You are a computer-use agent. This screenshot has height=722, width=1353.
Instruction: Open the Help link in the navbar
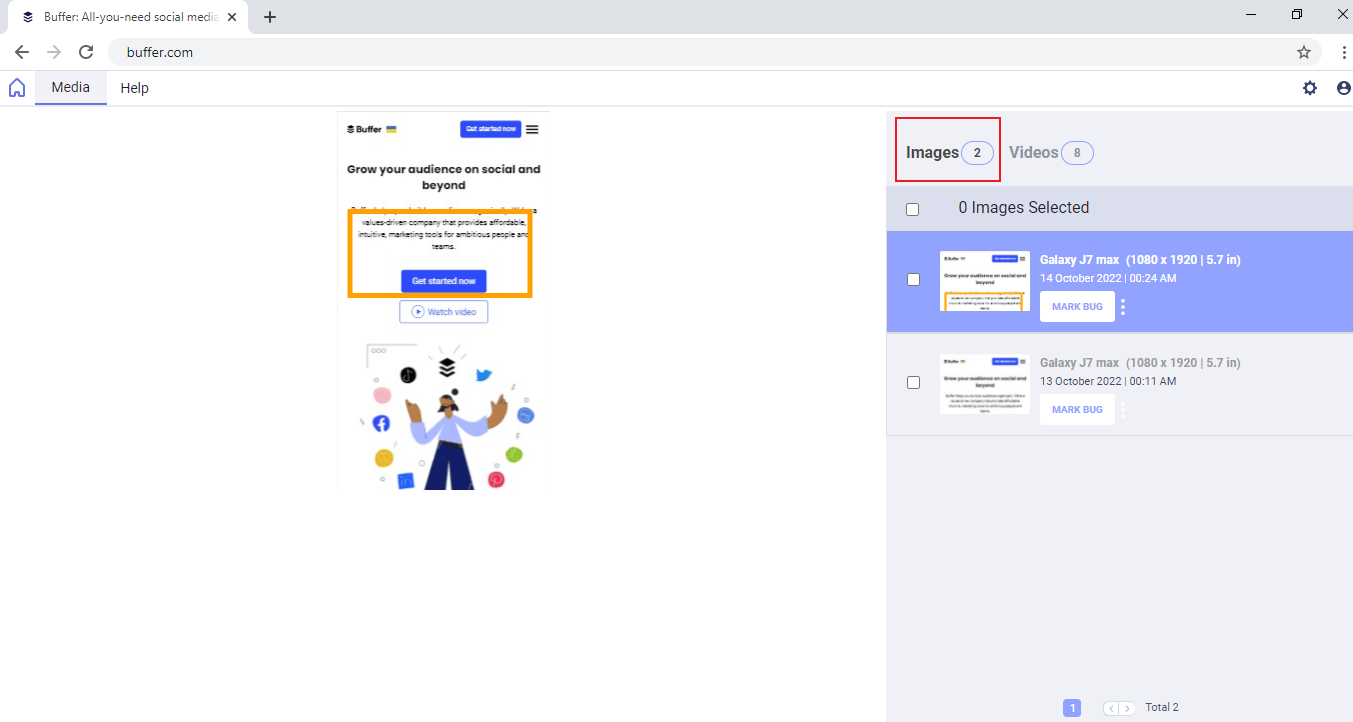click(x=134, y=88)
